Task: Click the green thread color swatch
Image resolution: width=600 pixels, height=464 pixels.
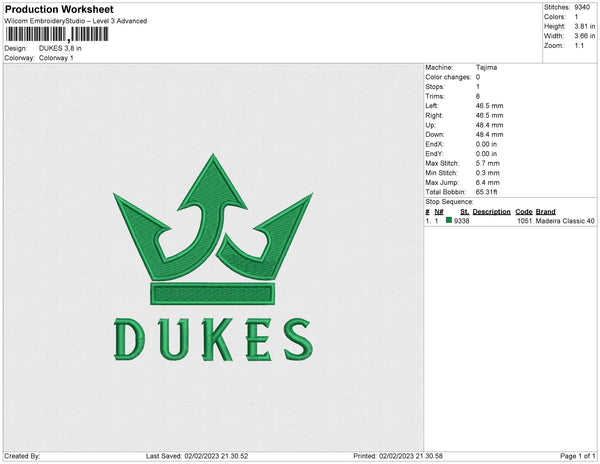Action: pos(449,220)
